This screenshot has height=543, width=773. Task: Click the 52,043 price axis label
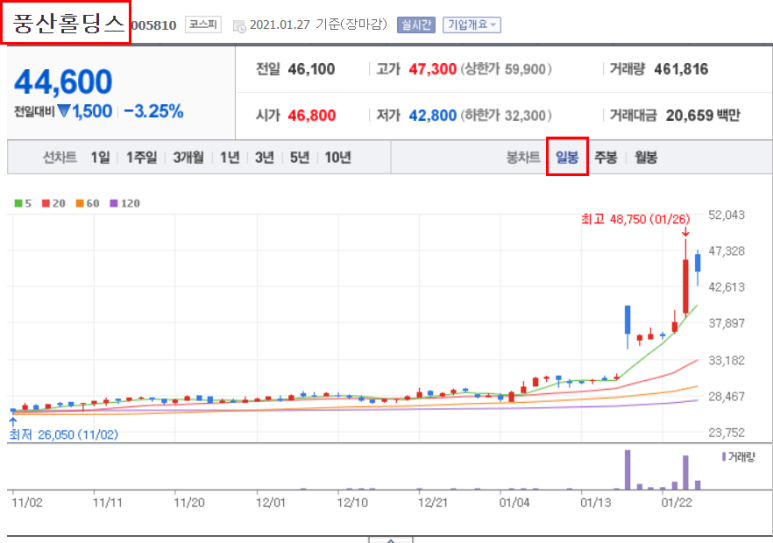pos(726,215)
